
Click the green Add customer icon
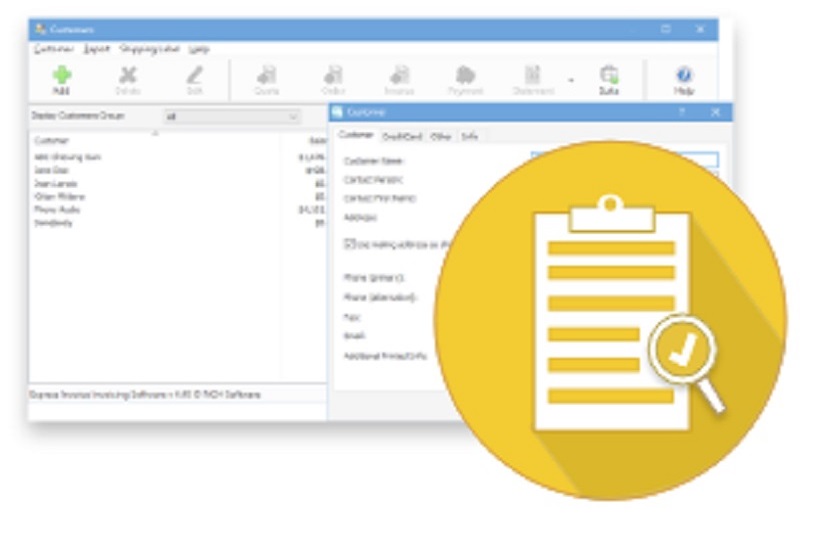(62, 76)
